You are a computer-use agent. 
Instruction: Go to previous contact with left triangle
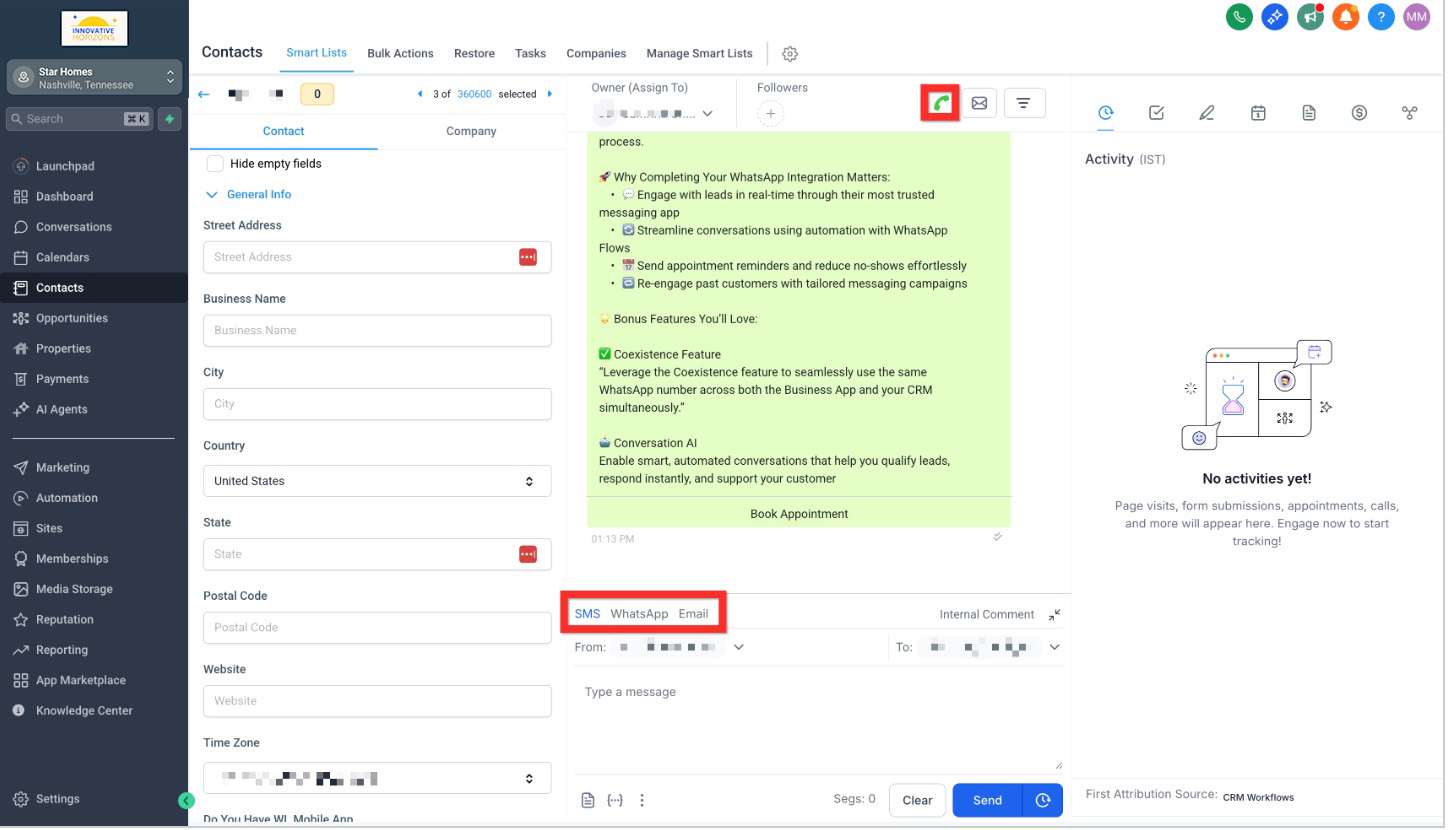point(420,94)
